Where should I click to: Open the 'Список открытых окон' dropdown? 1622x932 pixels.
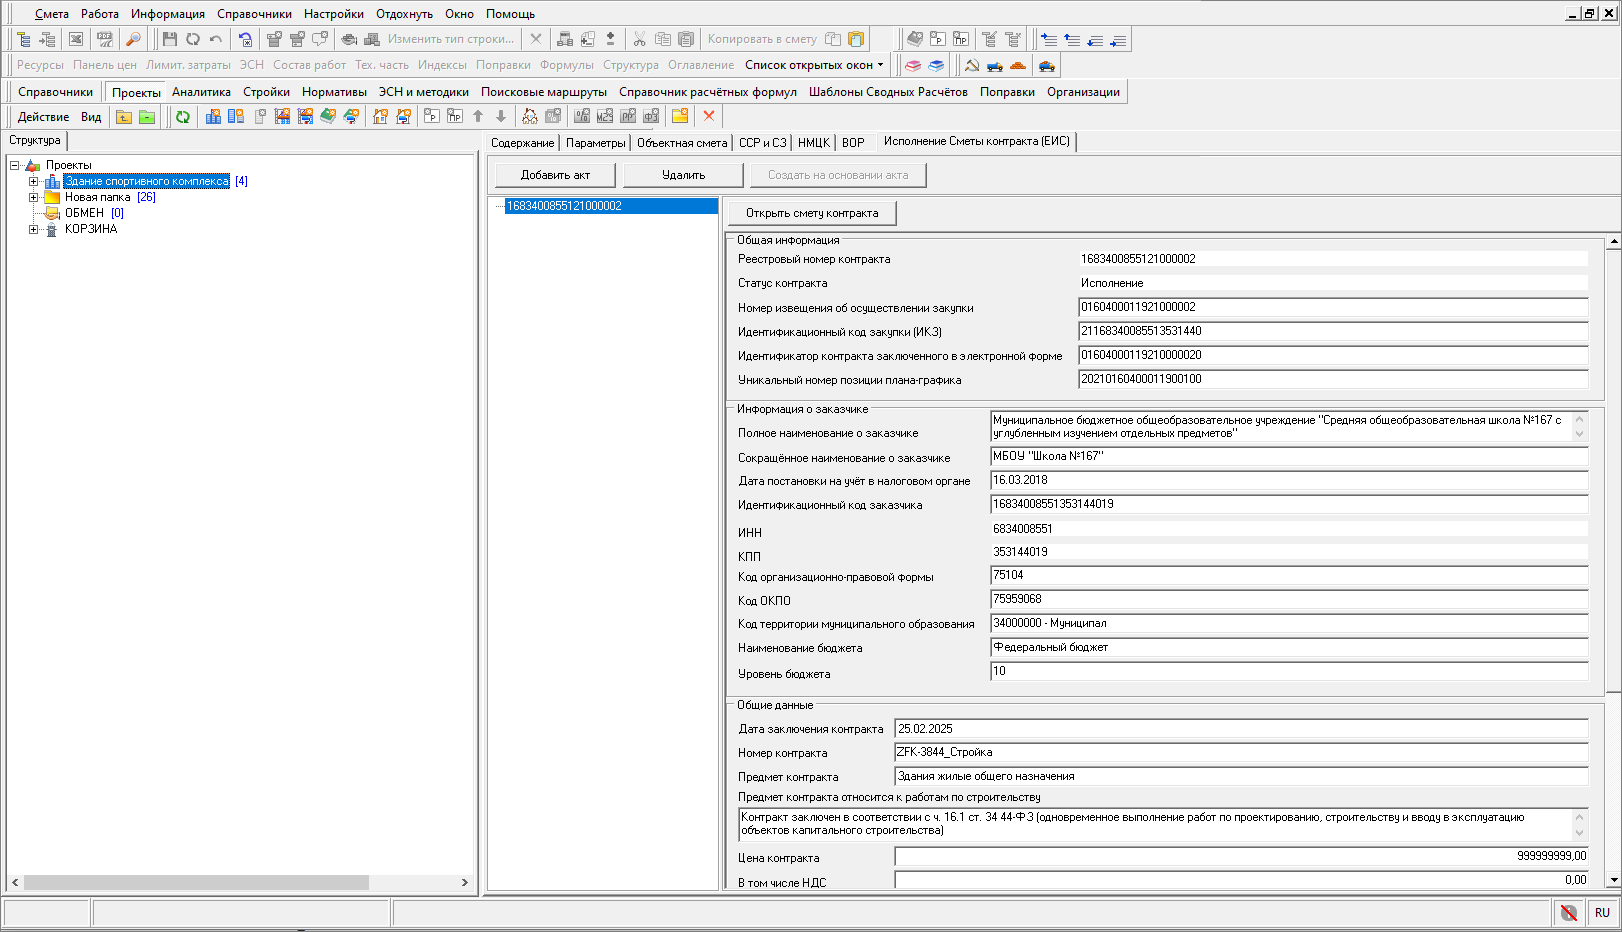[x=814, y=65]
